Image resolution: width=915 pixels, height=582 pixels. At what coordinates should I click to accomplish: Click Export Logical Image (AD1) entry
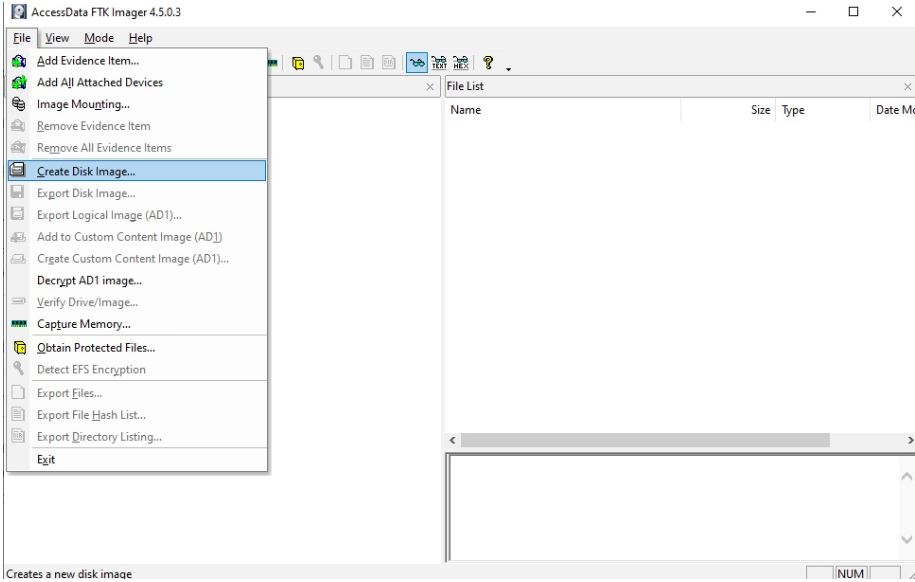(x=137, y=215)
